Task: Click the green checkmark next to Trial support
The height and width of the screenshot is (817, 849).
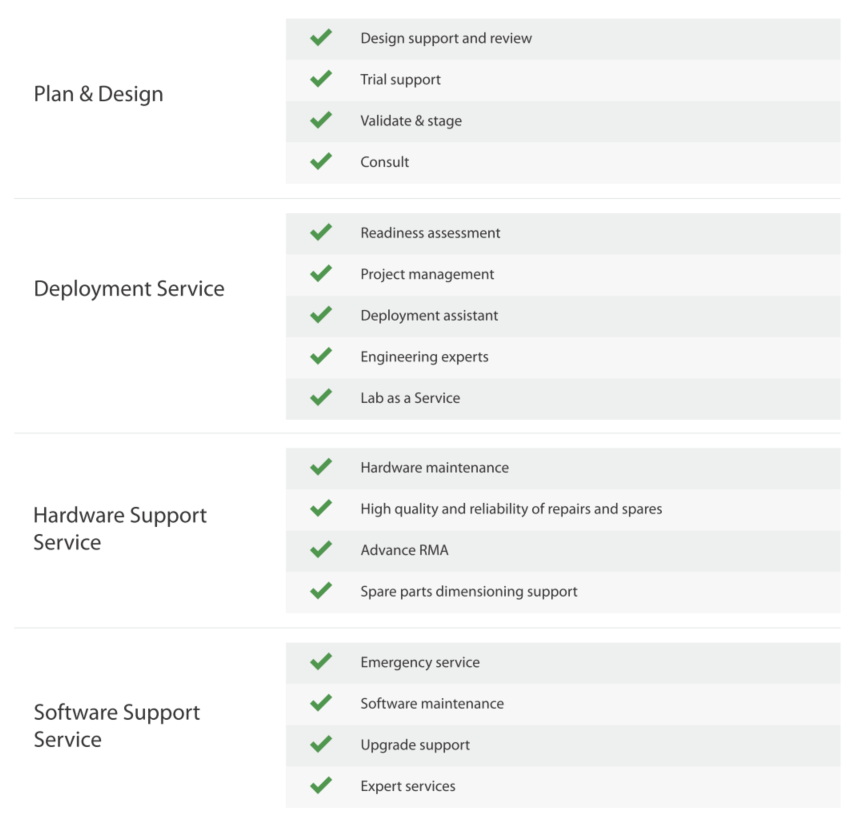Action: click(x=321, y=79)
